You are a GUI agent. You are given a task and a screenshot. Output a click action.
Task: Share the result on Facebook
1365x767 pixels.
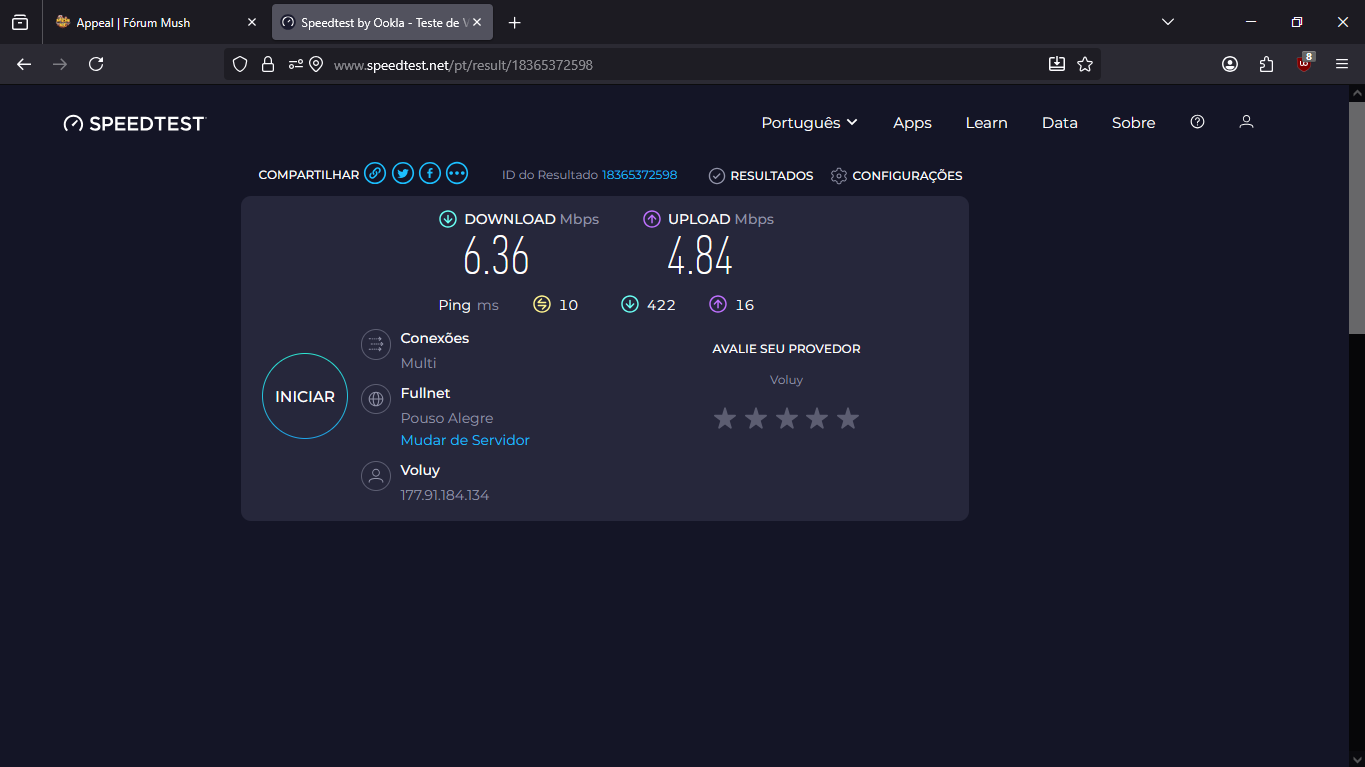(x=430, y=174)
